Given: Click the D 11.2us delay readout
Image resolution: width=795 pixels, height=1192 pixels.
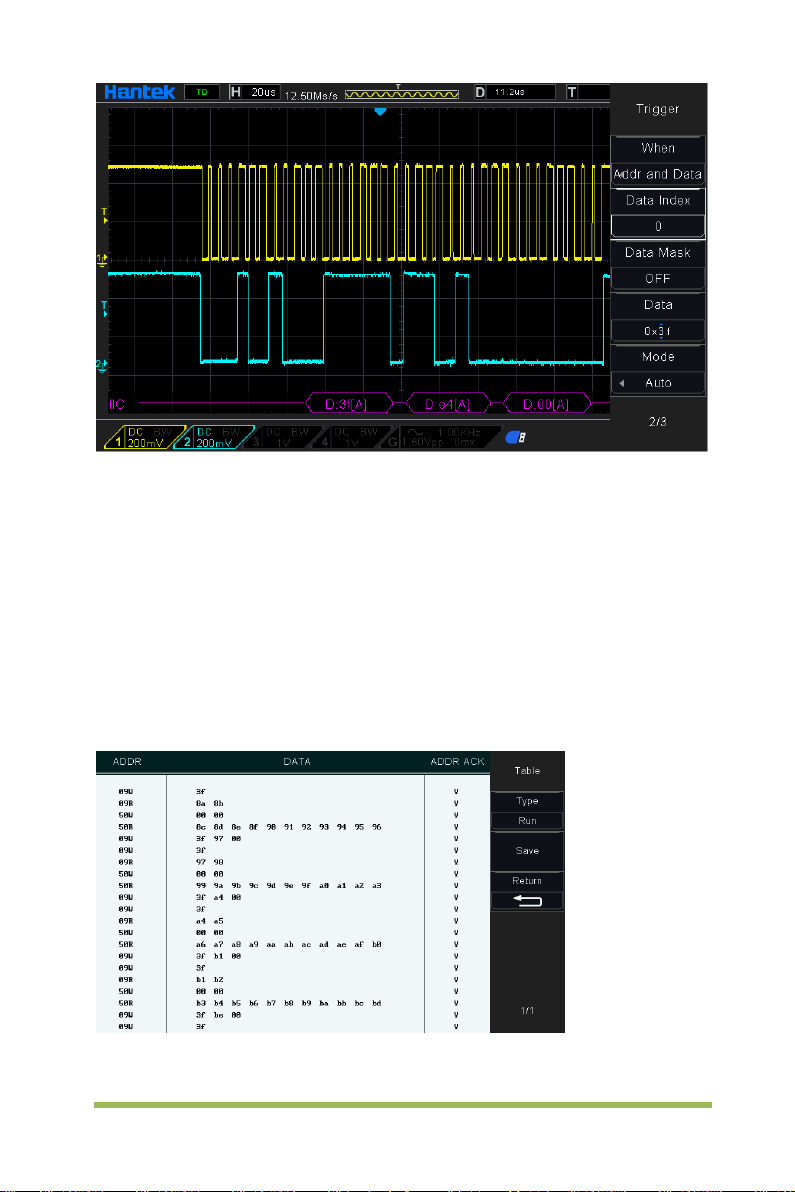Looking at the screenshot, I should tap(515, 92).
